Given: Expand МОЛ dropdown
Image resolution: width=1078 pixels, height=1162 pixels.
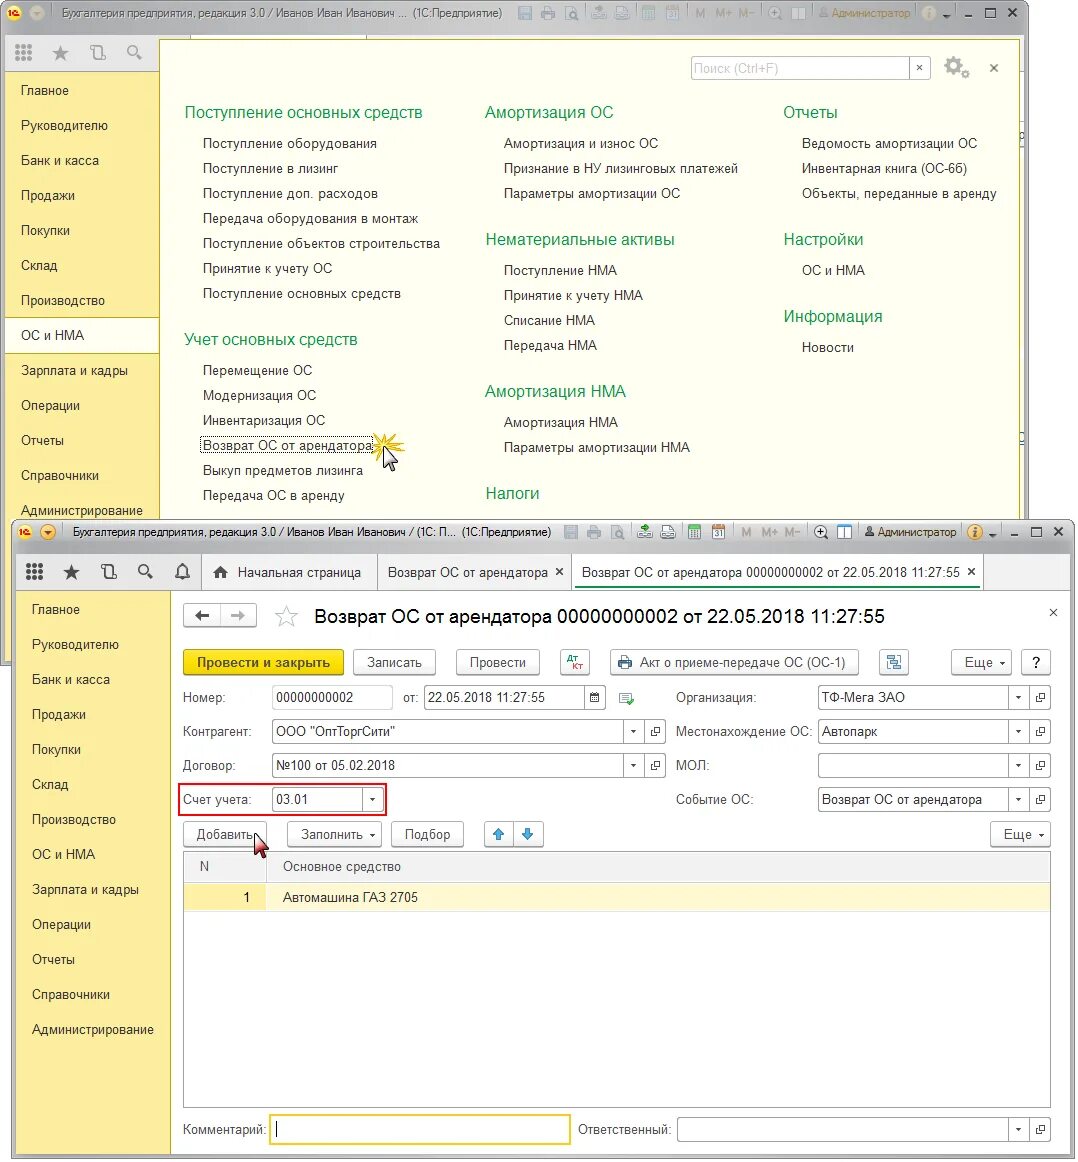Looking at the screenshot, I should coord(1019,766).
